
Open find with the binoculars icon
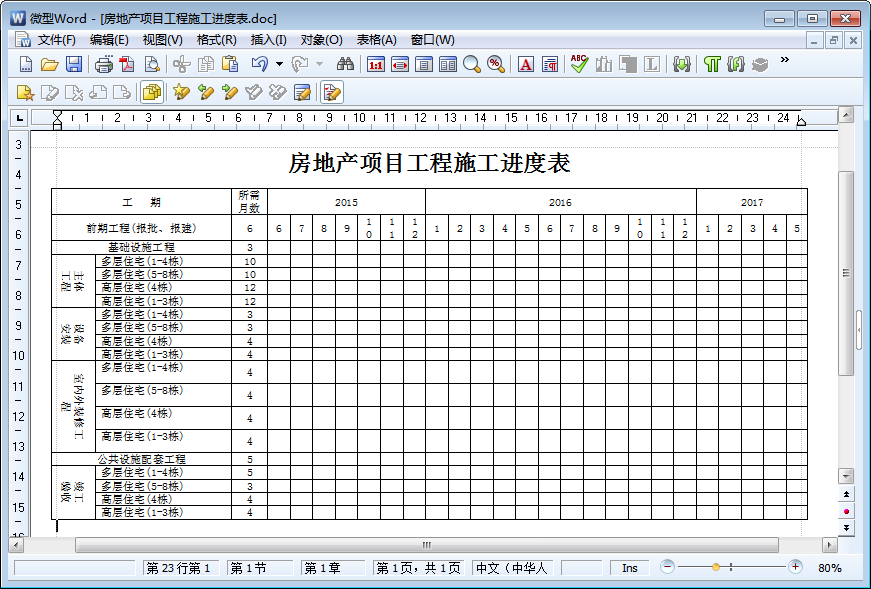[345, 64]
